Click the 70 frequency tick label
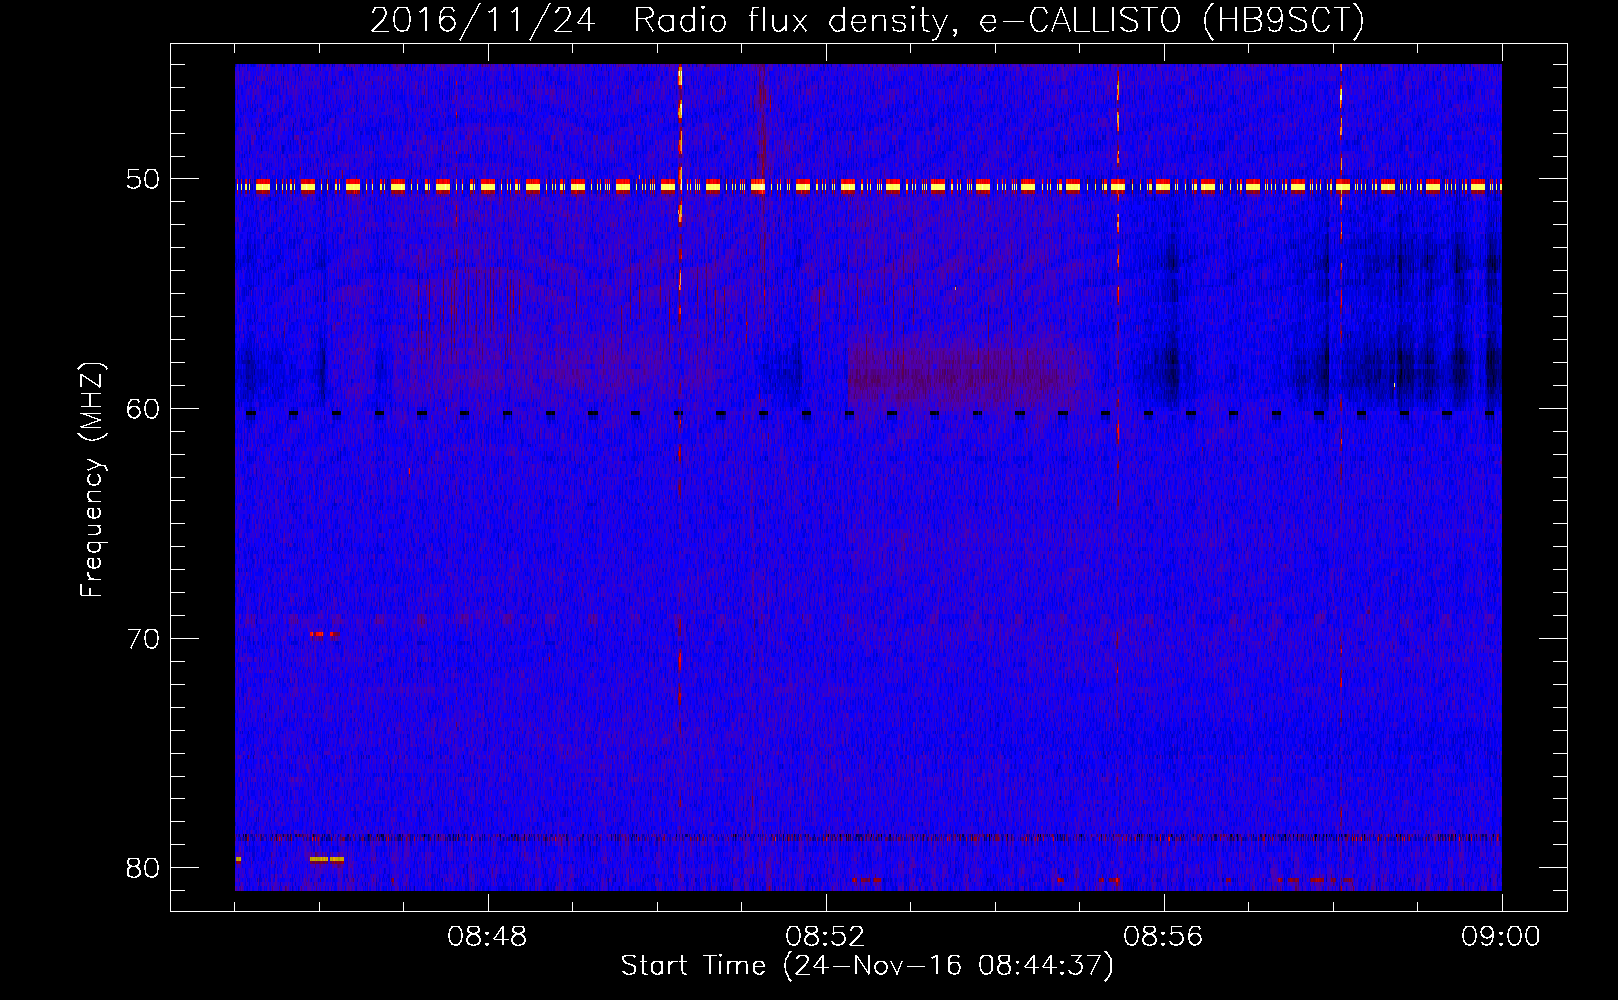Viewport: 1618px width, 1000px height. point(143,638)
